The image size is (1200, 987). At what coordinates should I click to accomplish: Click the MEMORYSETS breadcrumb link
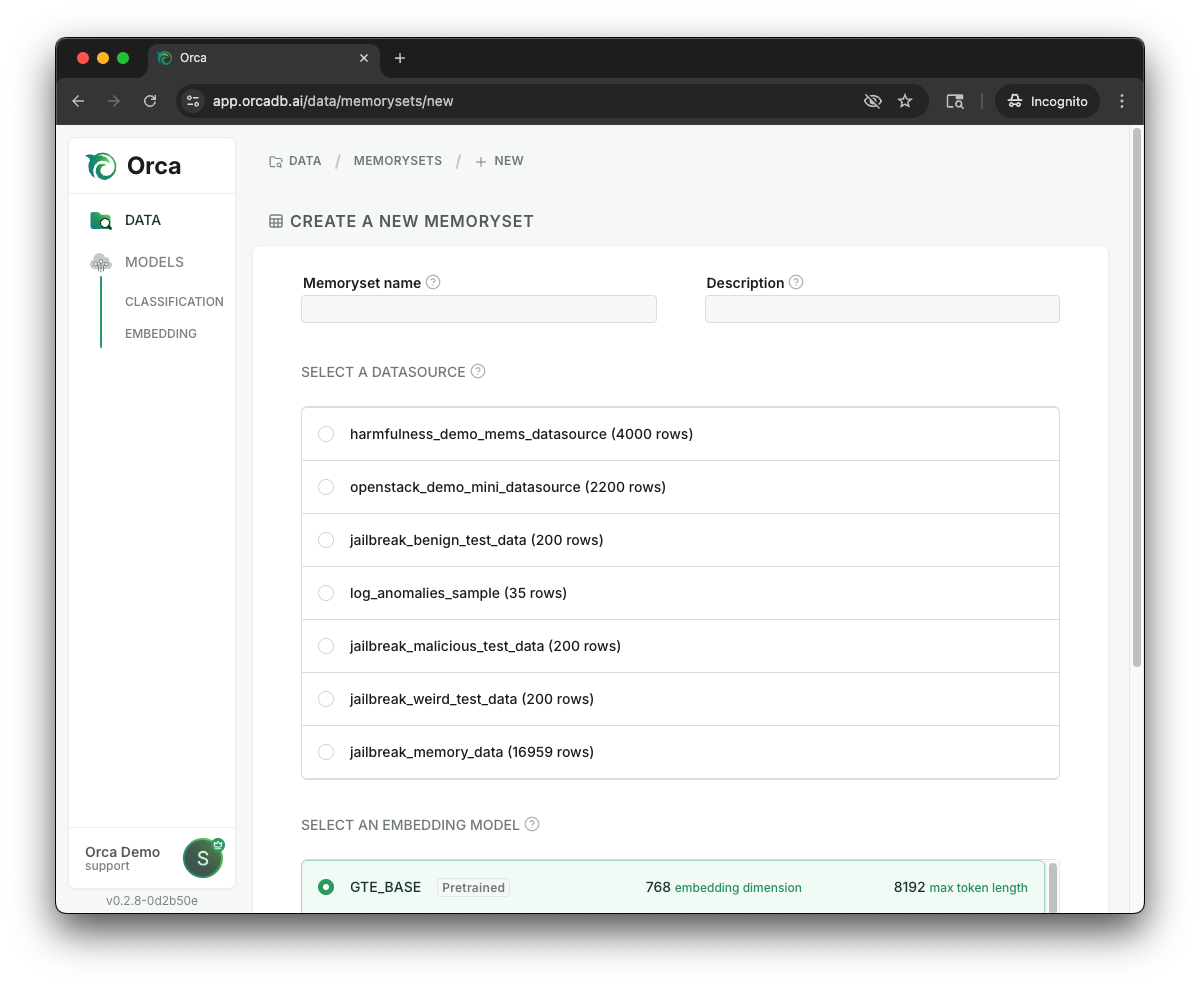(x=397, y=161)
